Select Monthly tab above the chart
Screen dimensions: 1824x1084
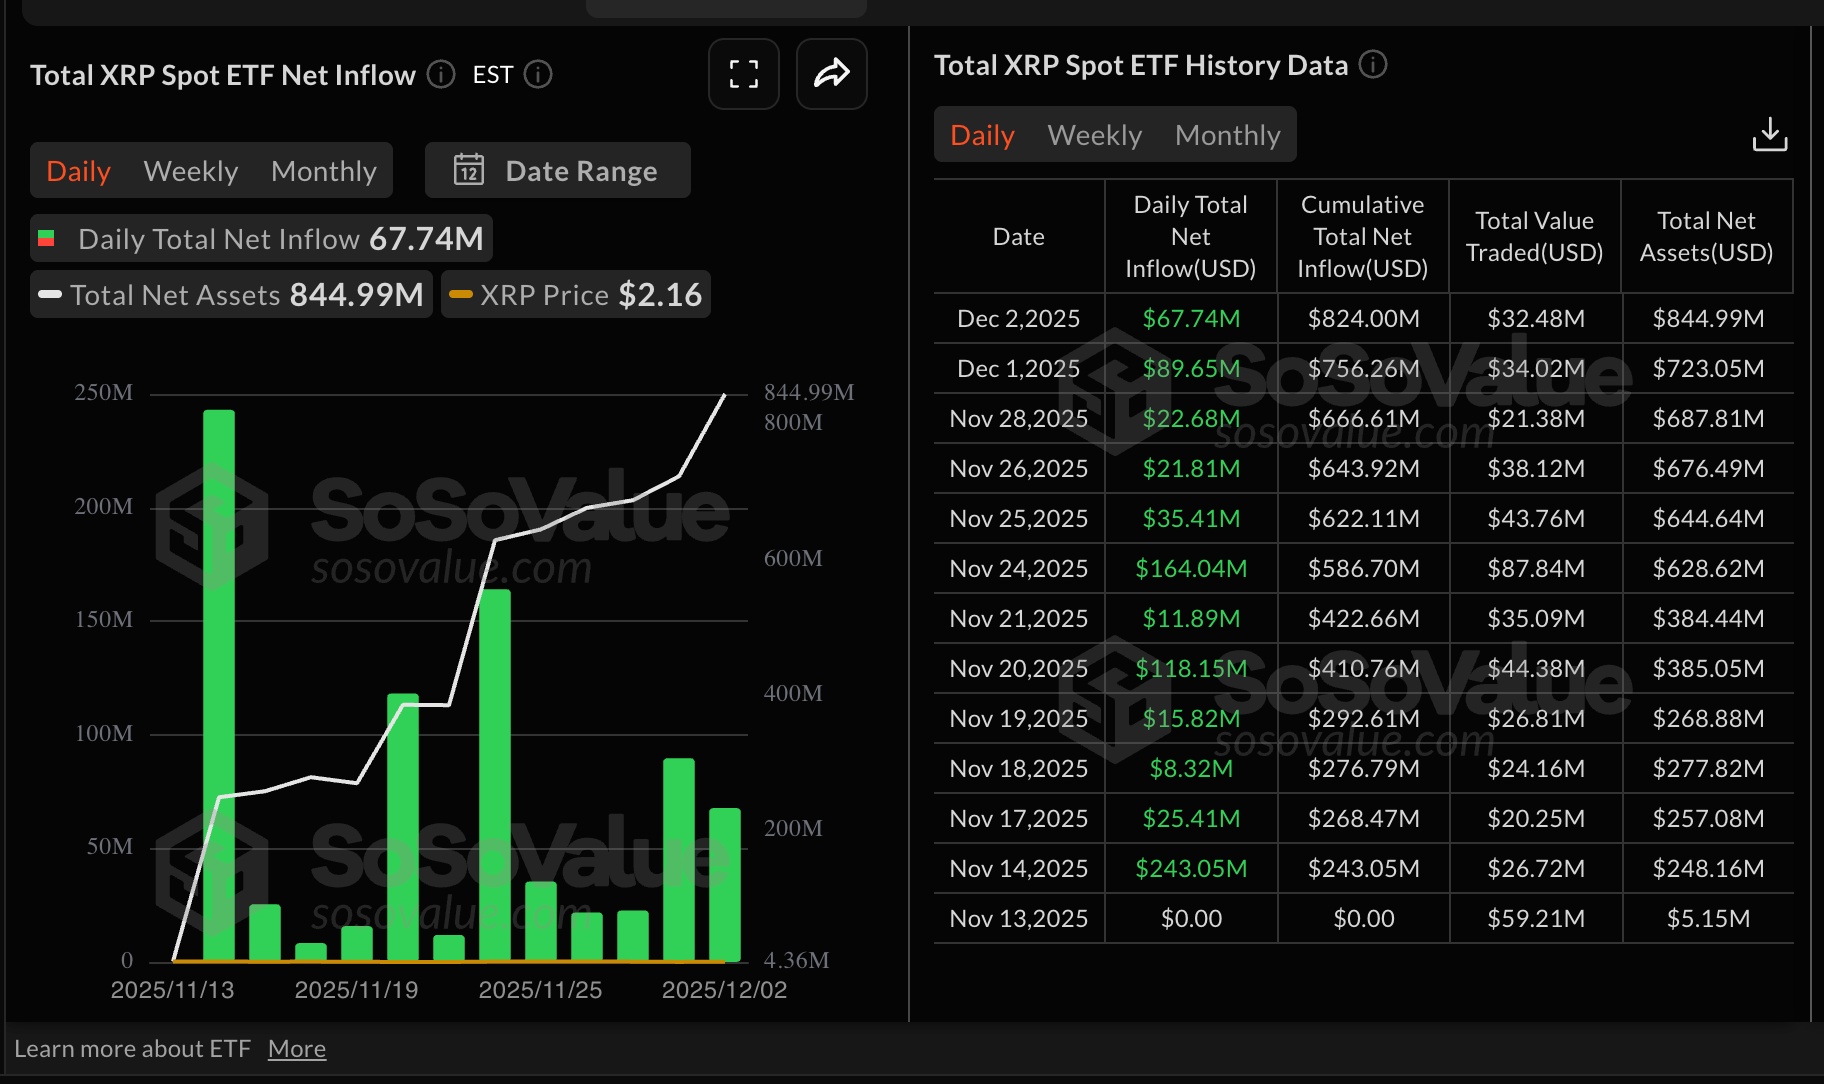[x=323, y=170]
